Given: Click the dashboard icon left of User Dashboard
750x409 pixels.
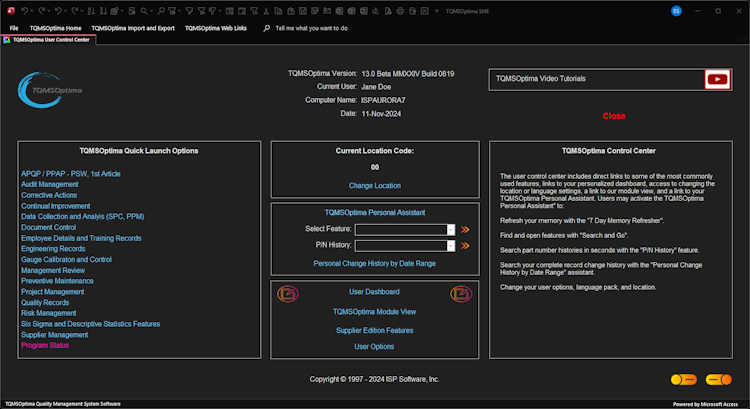Looking at the screenshot, I should point(288,294).
